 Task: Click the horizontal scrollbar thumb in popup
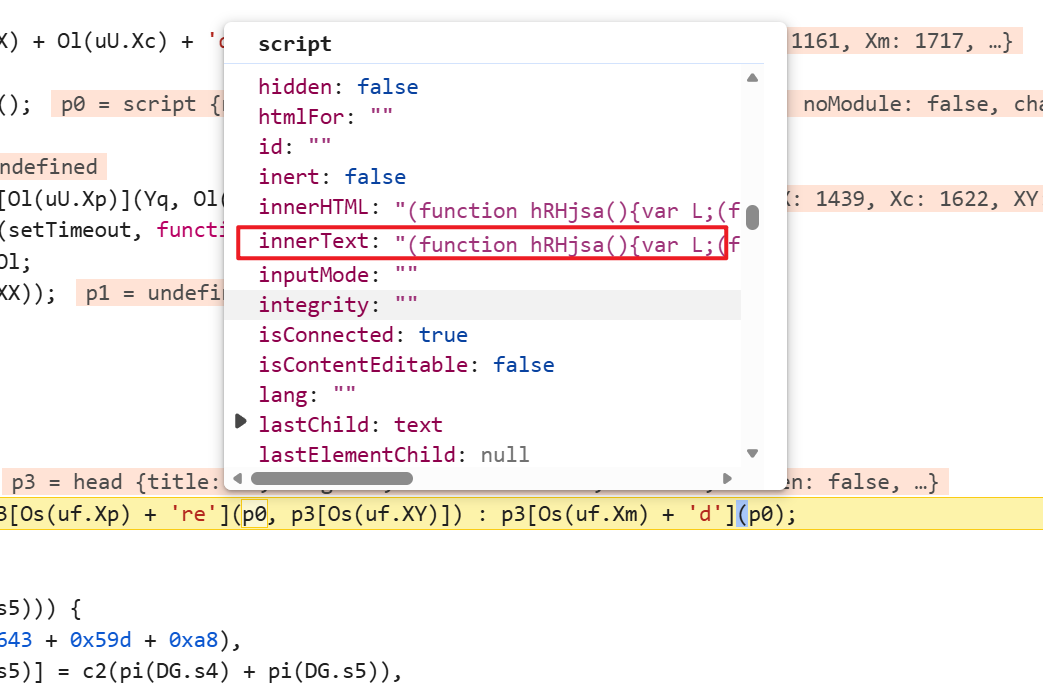tap(332, 479)
